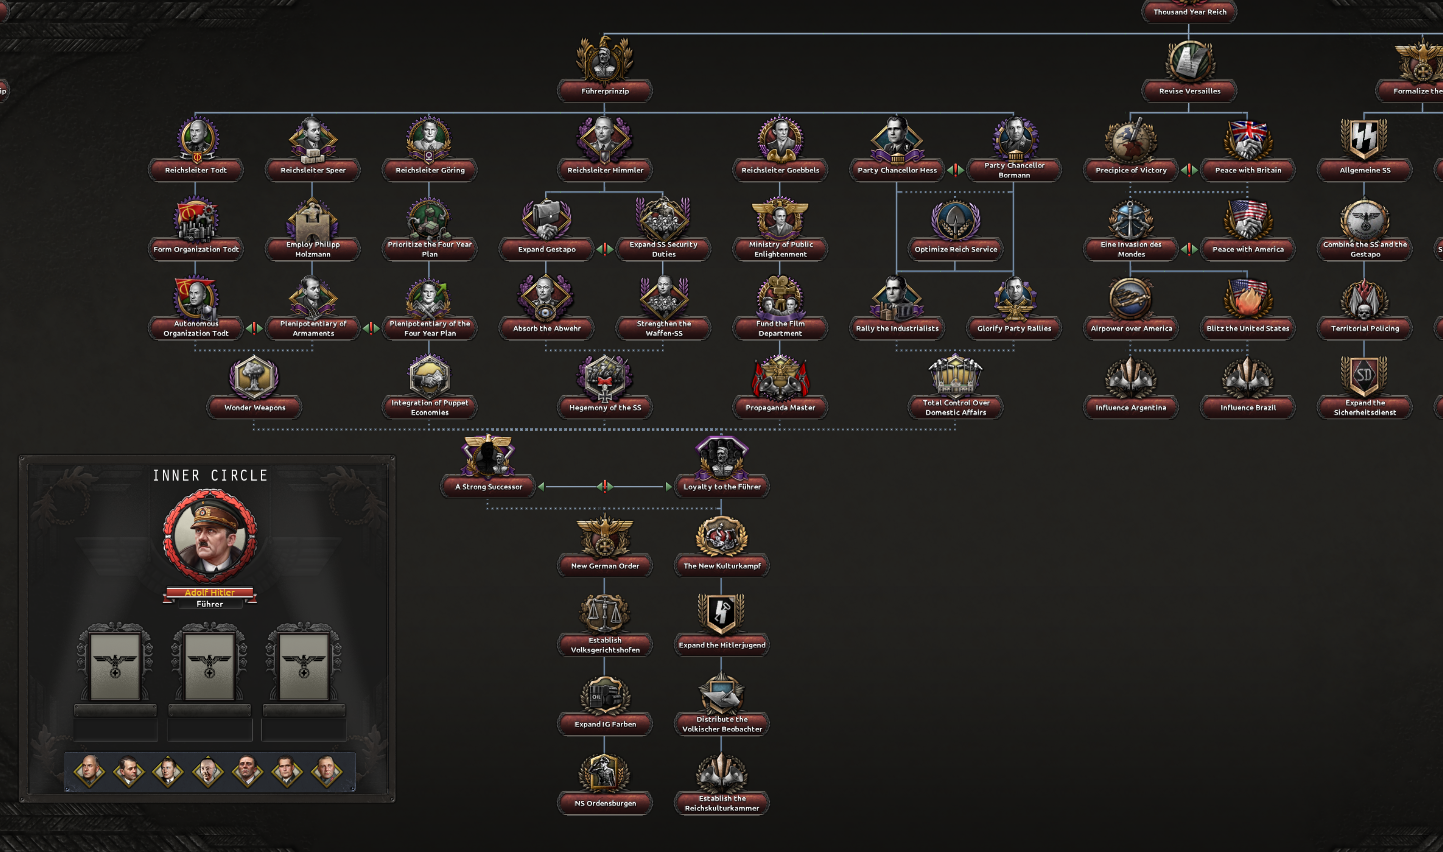Select Total Control Over Domestic Affairs

coord(956,386)
